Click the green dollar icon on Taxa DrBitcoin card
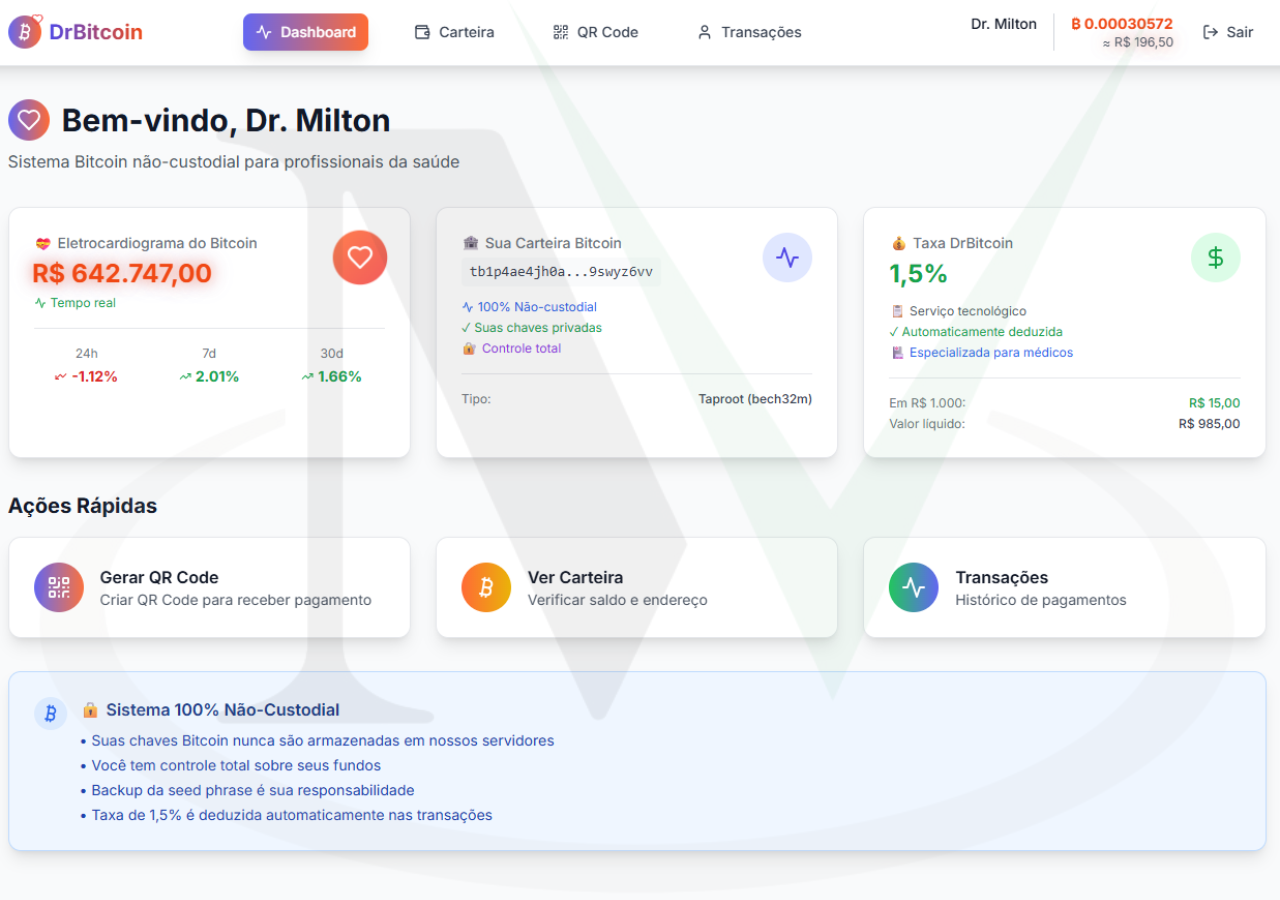 pos(1215,257)
